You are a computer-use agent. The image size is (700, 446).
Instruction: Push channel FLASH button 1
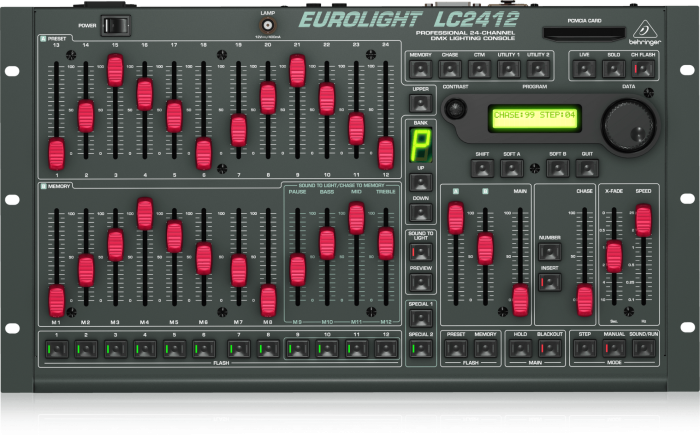tap(57, 349)
